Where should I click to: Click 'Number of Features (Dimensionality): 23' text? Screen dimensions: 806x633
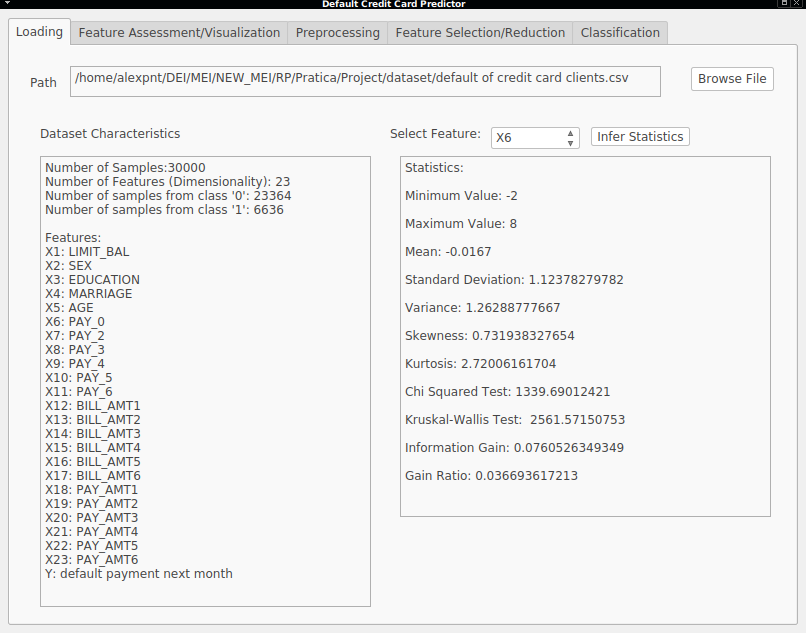(168, 182)
